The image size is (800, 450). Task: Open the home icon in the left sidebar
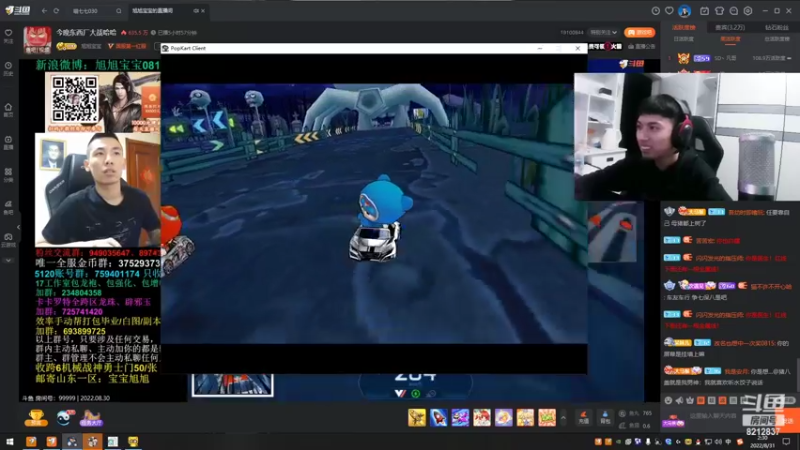8,109
